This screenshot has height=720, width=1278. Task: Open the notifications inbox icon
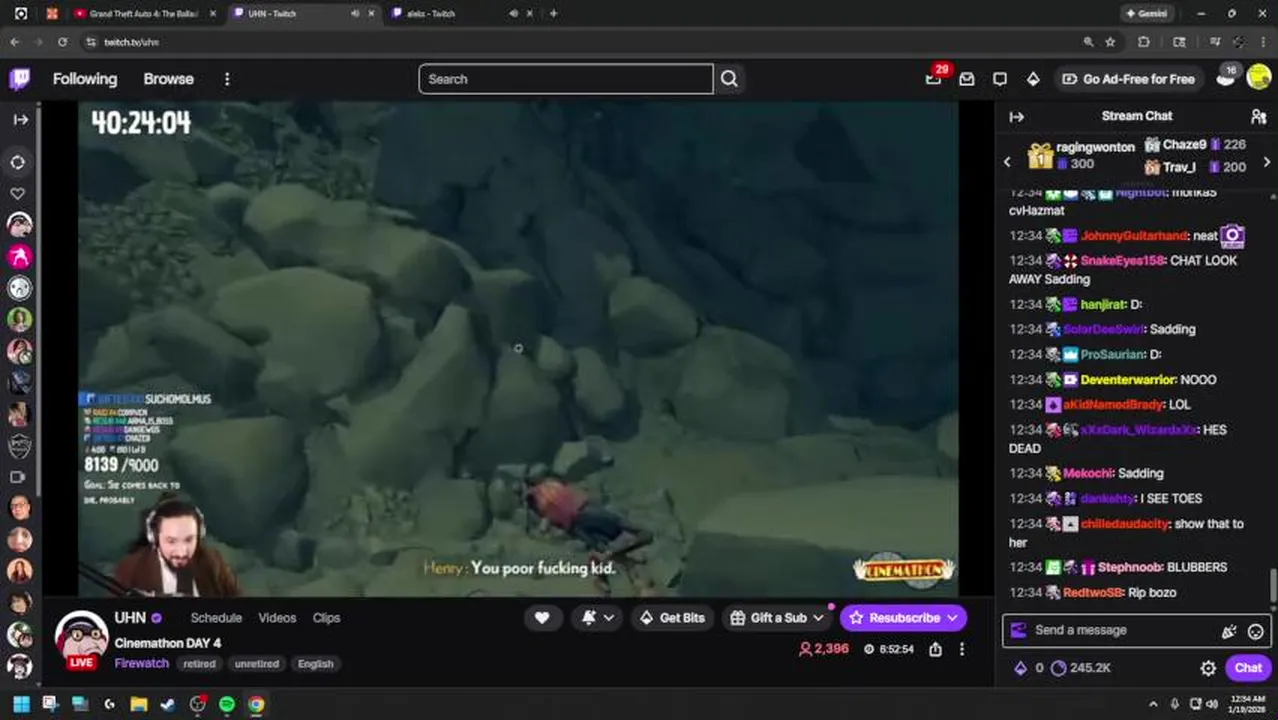[x=967, y=79]
